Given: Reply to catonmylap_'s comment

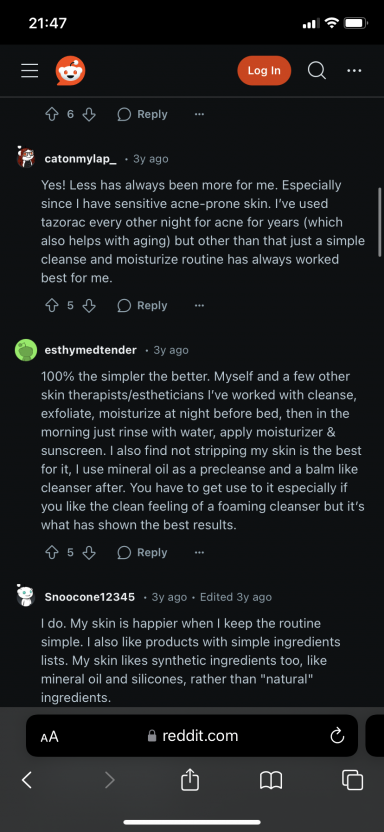Looking at the screenshot, I should (142, 306).
